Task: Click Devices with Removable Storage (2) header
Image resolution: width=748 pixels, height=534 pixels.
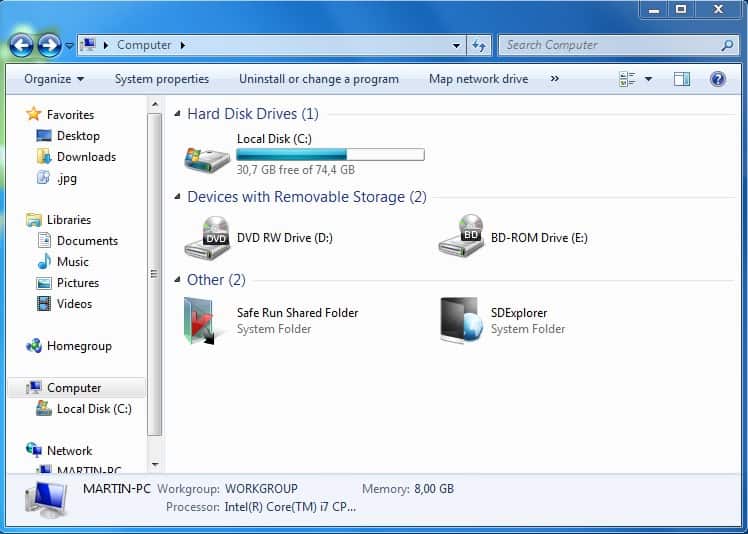Action: coord(307,197)
